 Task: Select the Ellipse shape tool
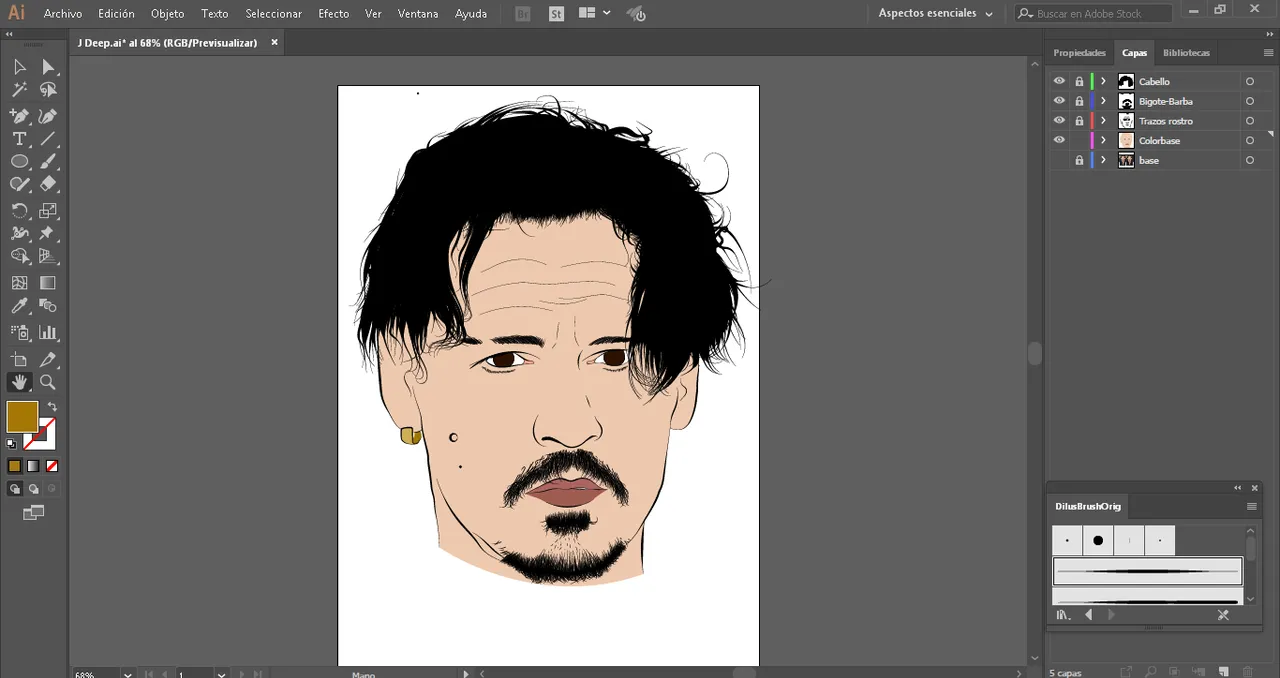click(19, 162)
